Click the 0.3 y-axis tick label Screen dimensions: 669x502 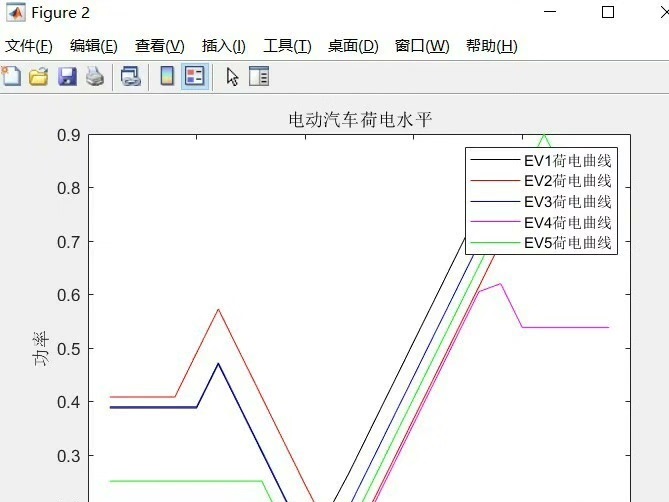[69, 456]
